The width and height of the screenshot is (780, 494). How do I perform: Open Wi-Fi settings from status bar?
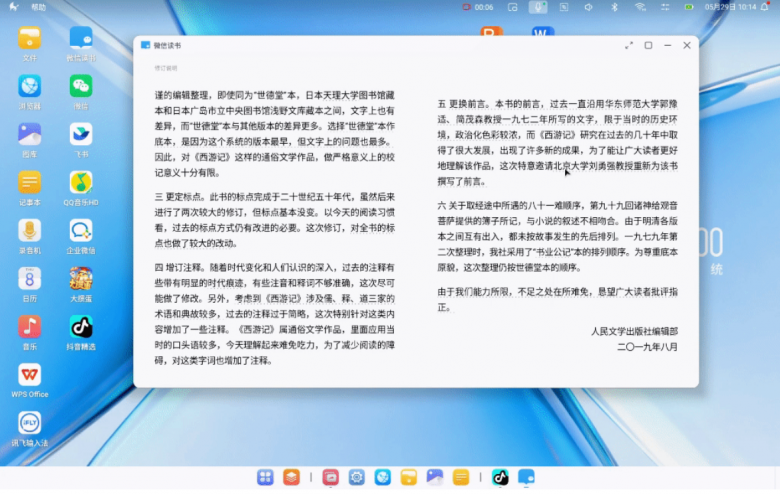[x=640, y=7]
